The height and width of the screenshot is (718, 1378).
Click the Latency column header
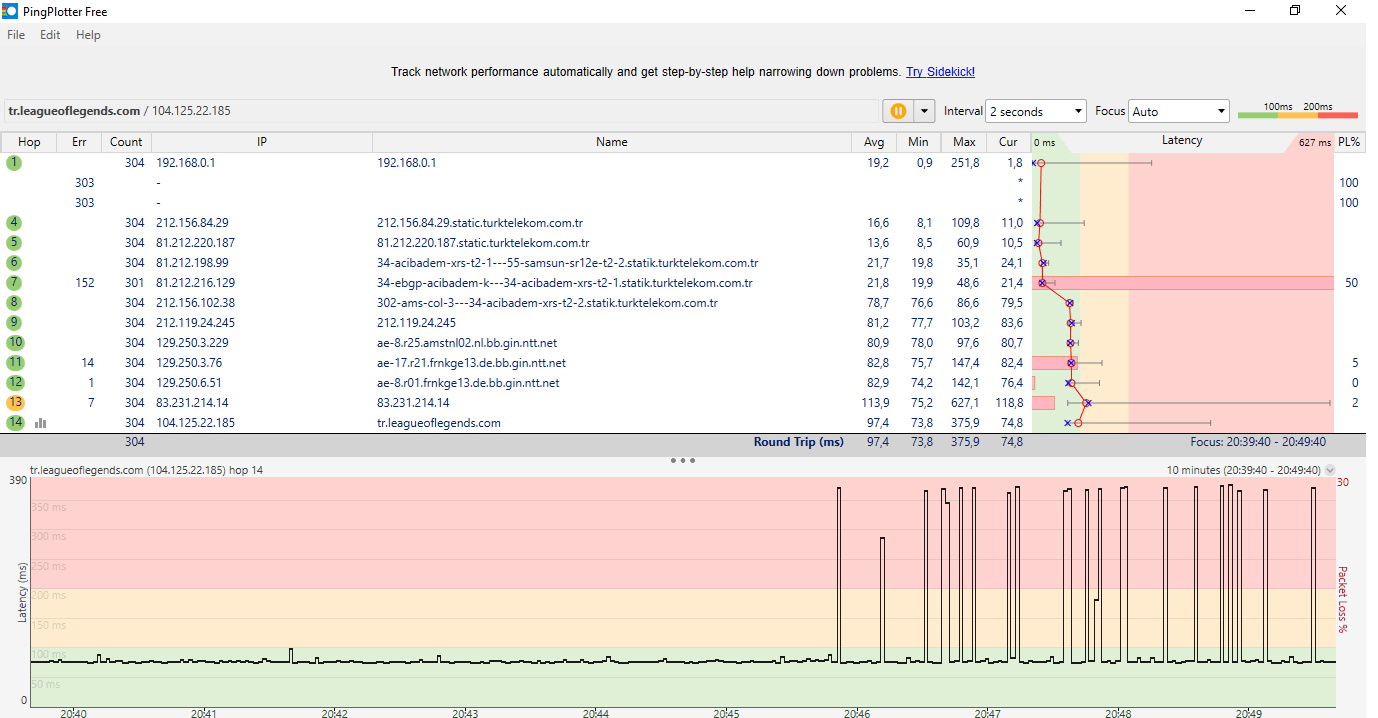(1182, 141)
